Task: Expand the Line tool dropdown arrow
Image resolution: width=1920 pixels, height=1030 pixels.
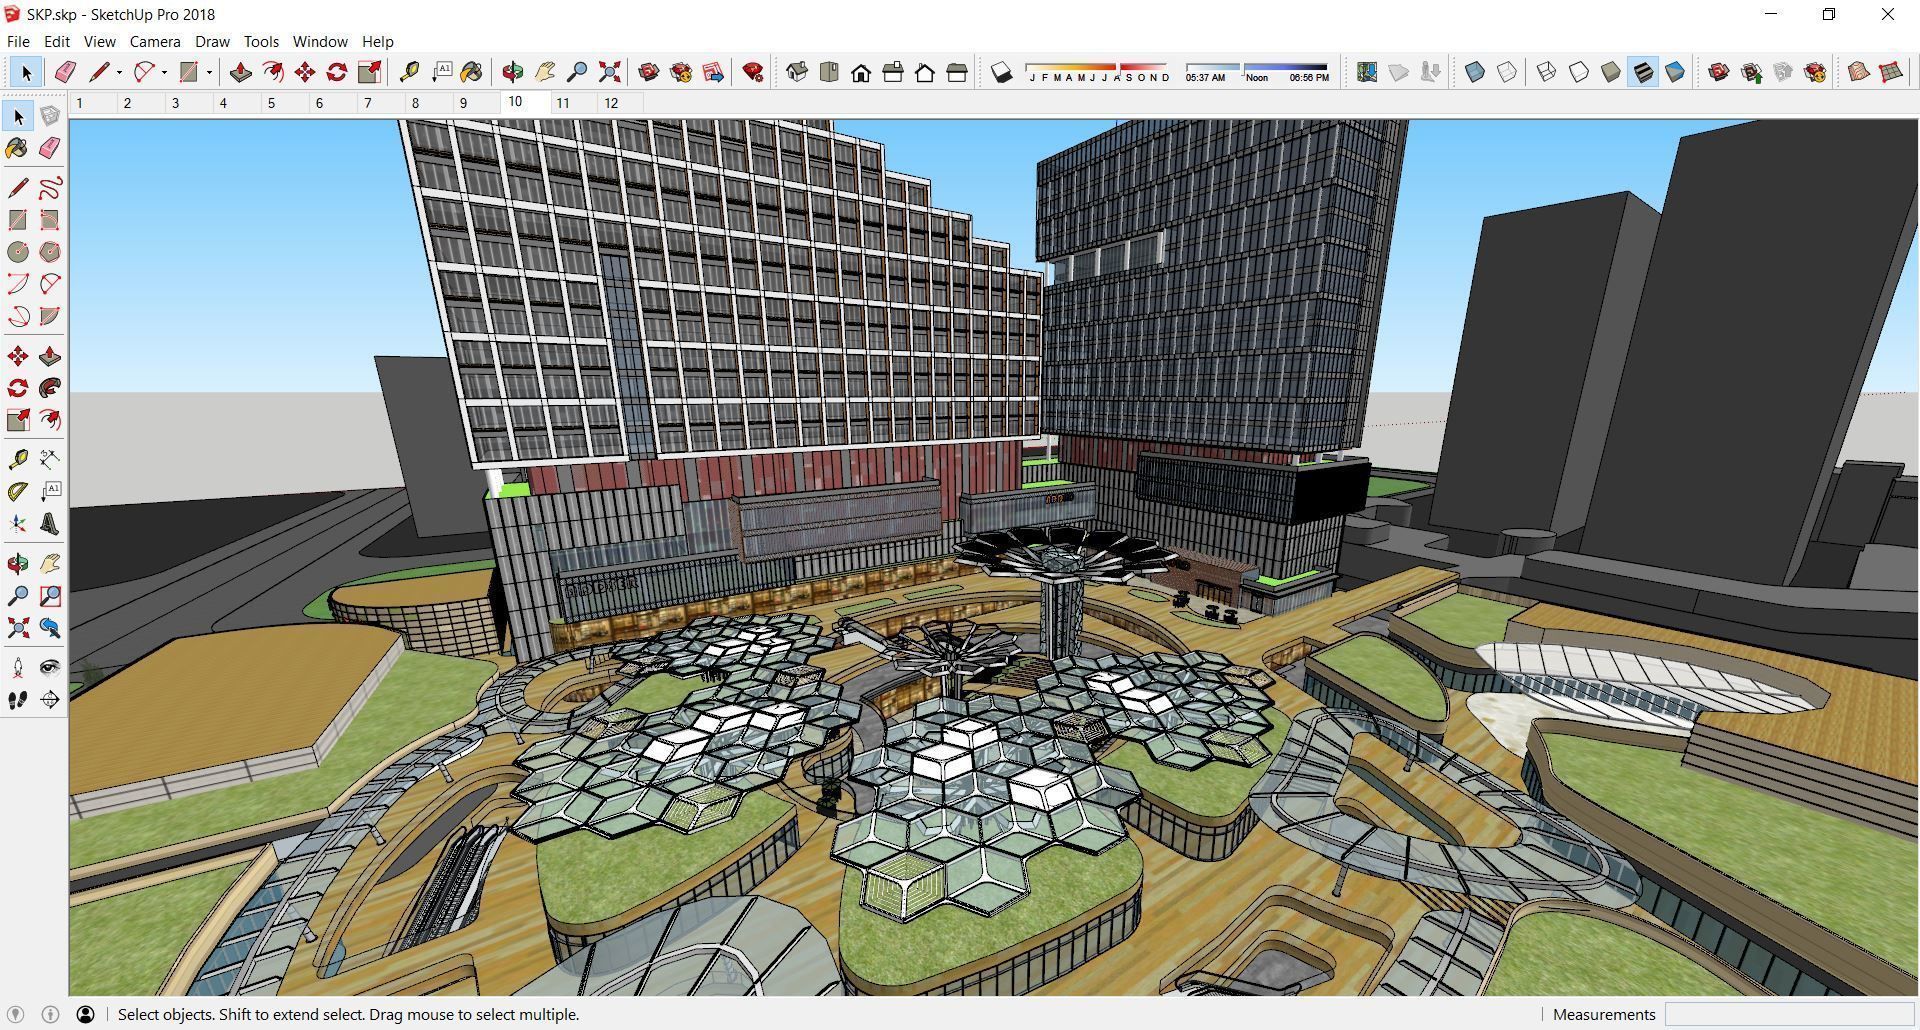Action: click(x=120, y=72)
